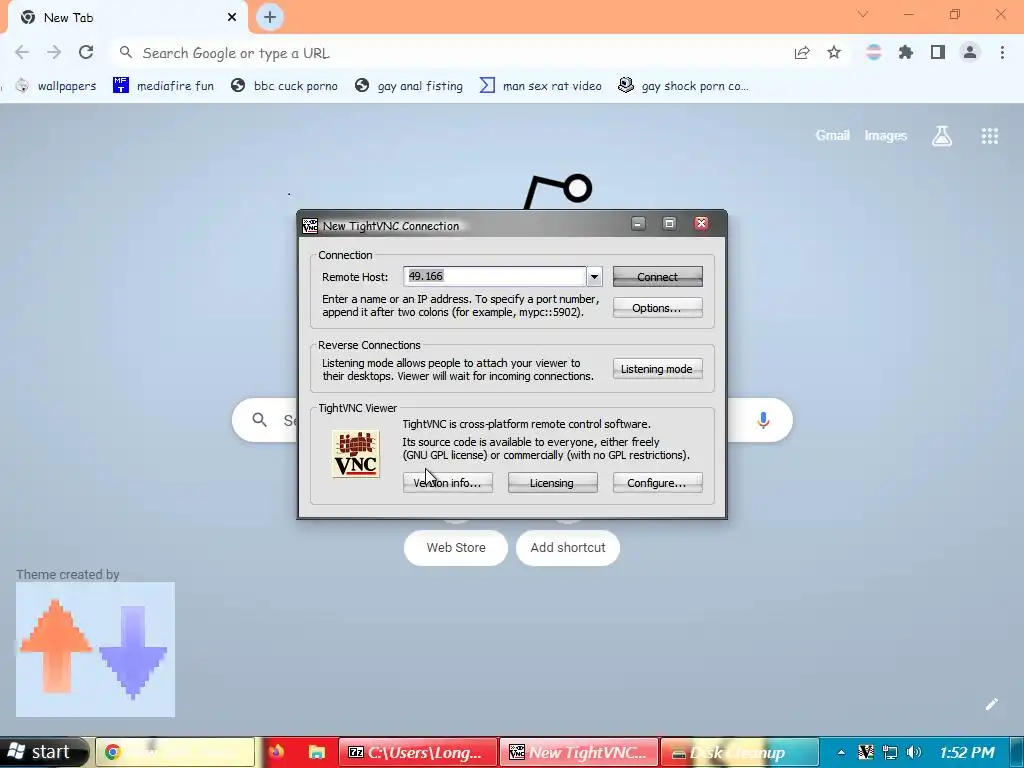Click the network tray icon
The height and width of the screenshot is (768, 1024).
889,752
